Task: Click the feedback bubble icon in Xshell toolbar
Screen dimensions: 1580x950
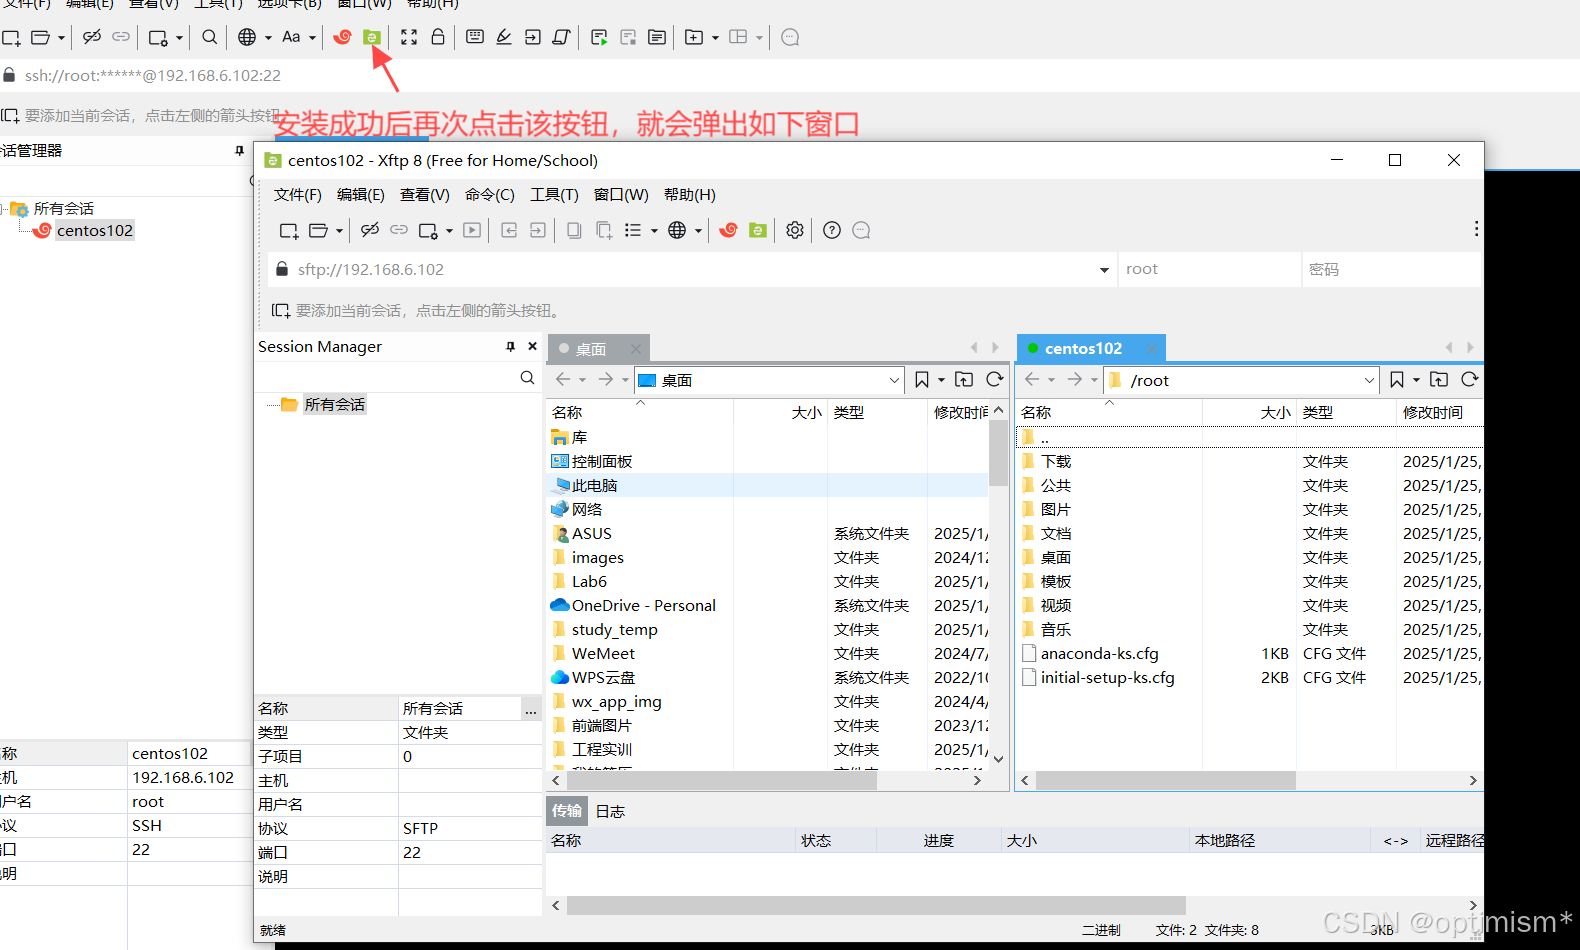Action: 790,37
